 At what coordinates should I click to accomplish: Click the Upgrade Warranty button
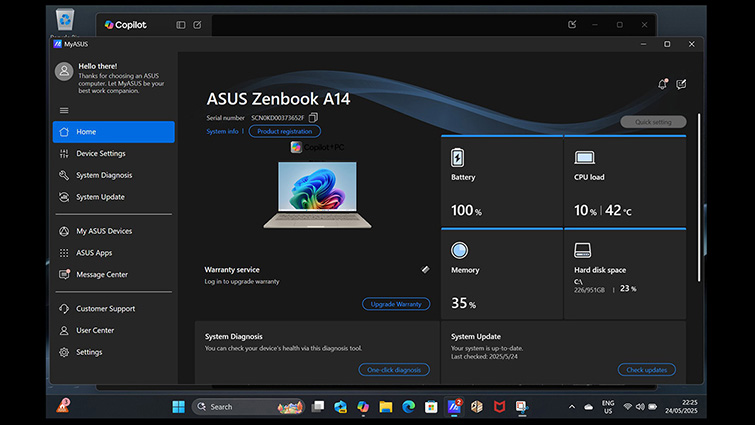click(x=396, y=304)
